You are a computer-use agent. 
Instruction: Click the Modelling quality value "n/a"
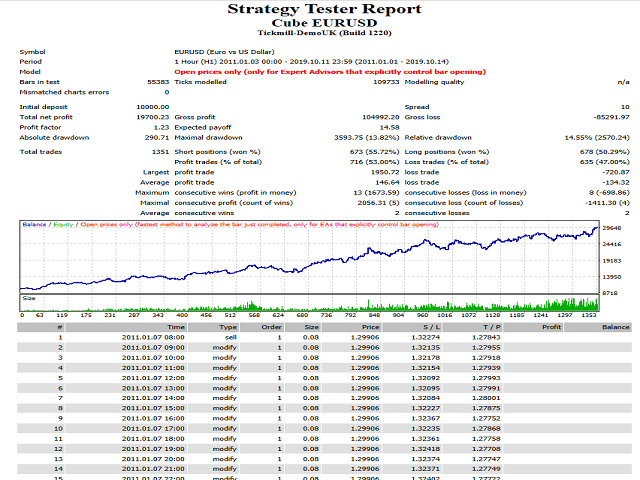coord(624,82)
